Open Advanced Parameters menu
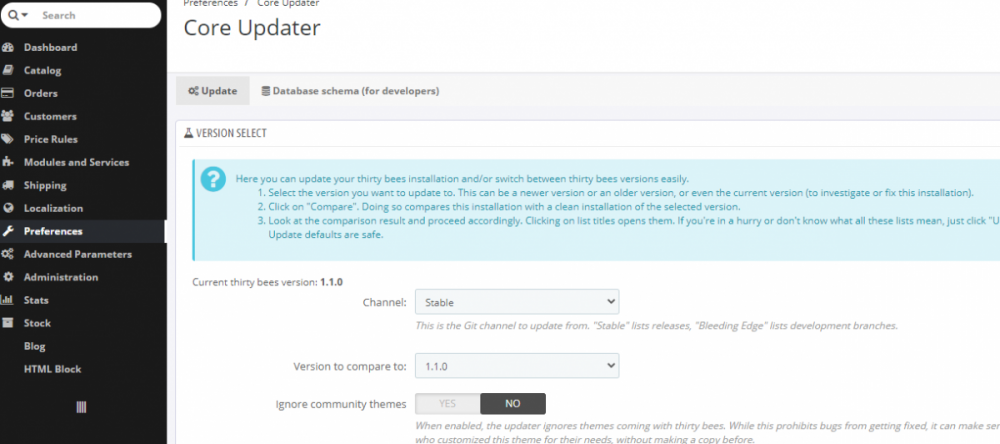 pos(77,255)
